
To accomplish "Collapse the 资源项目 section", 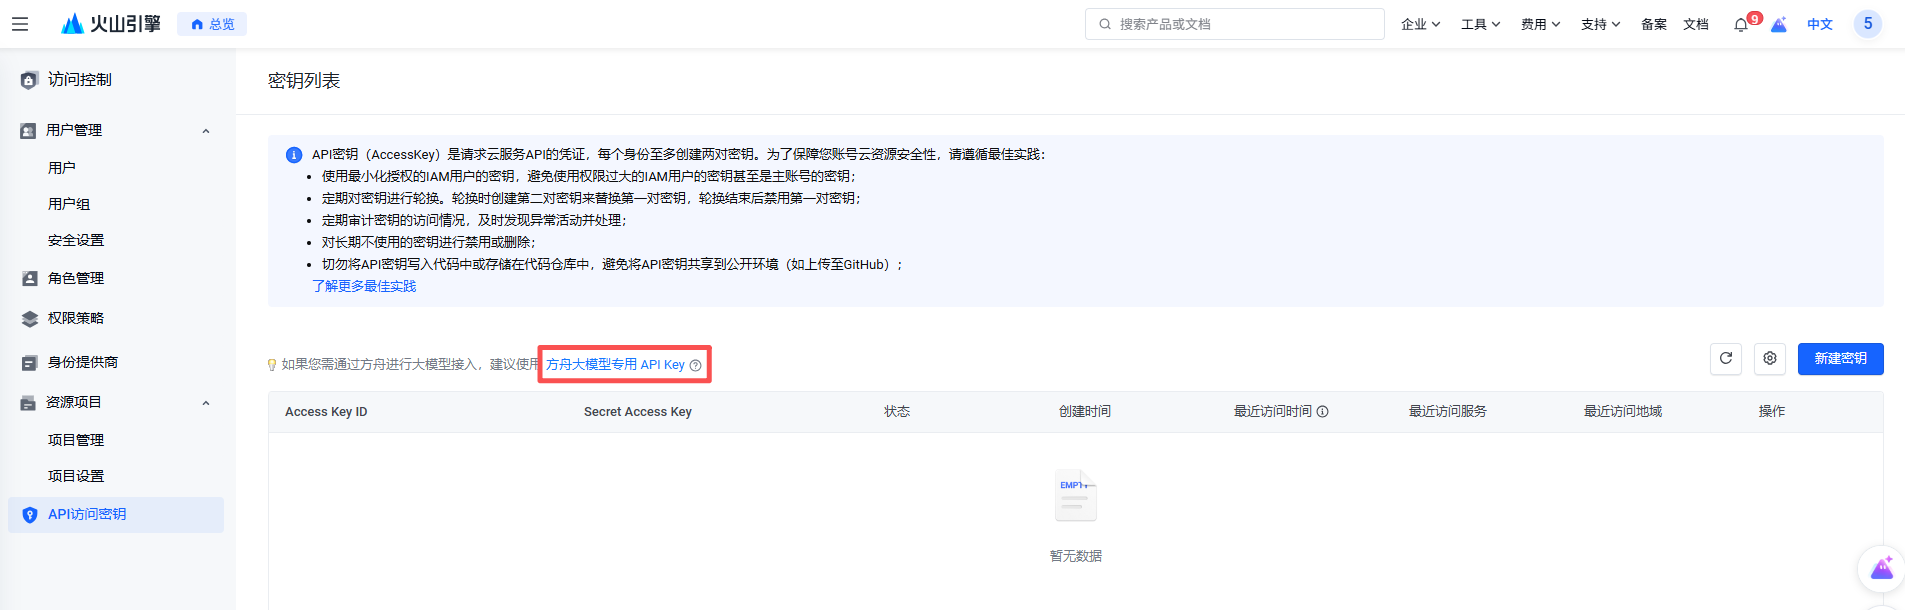I will 206,403.
